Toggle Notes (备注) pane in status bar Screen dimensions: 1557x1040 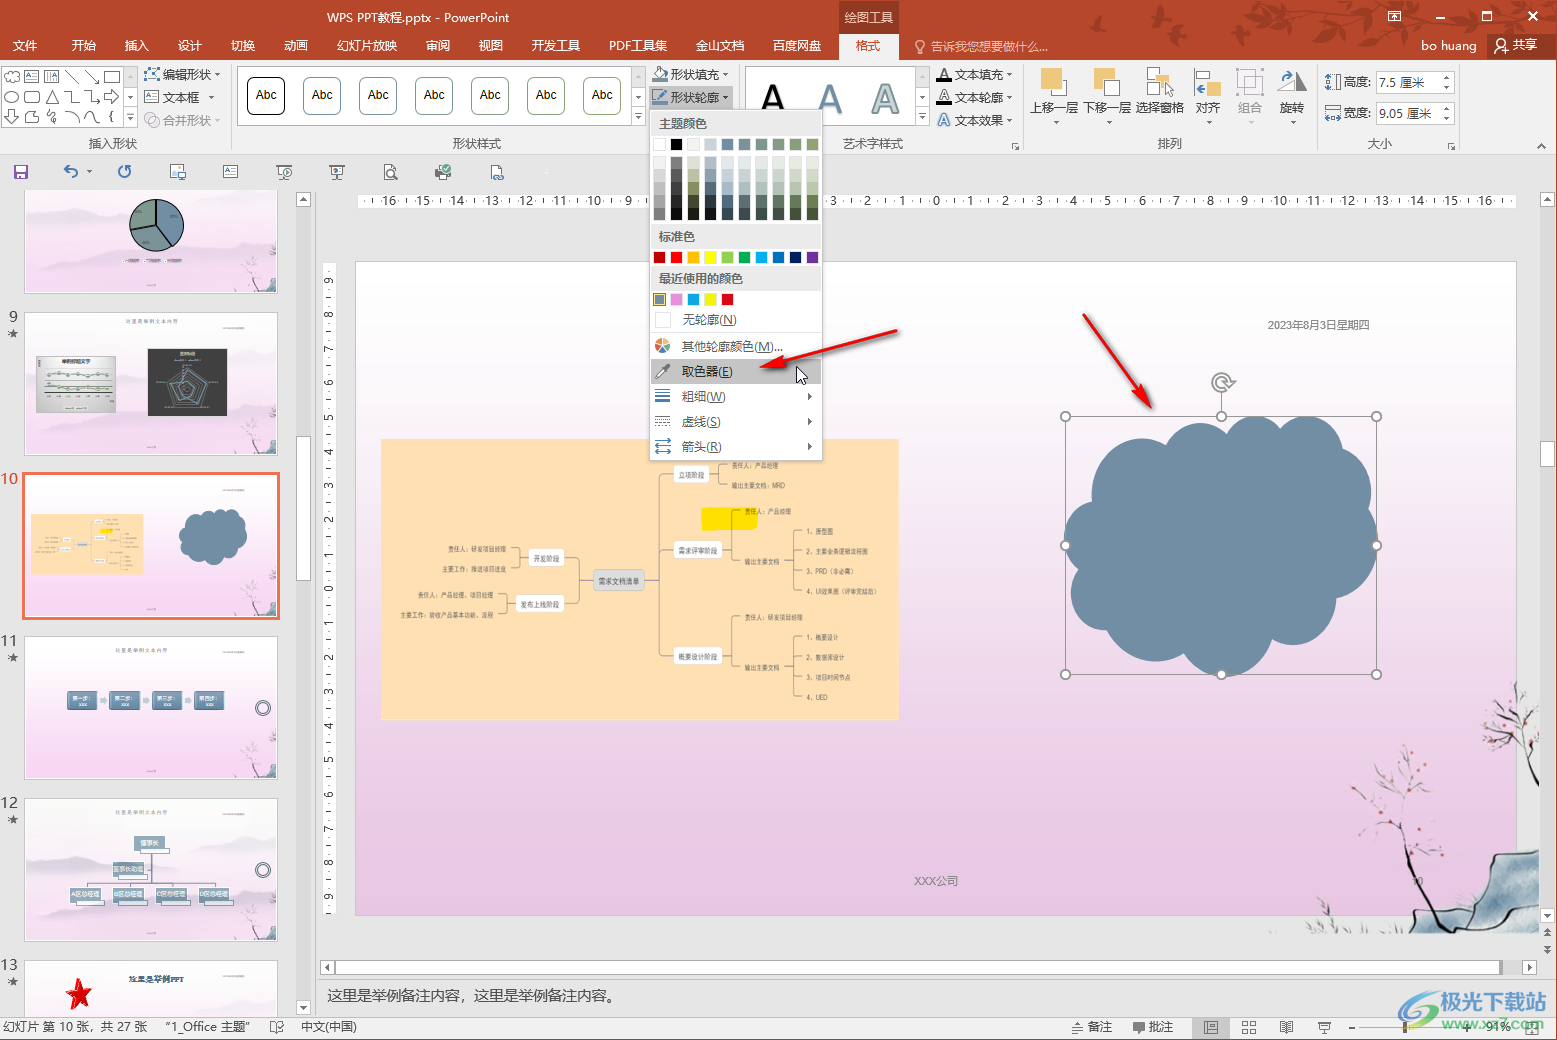coord(1092,1027)
